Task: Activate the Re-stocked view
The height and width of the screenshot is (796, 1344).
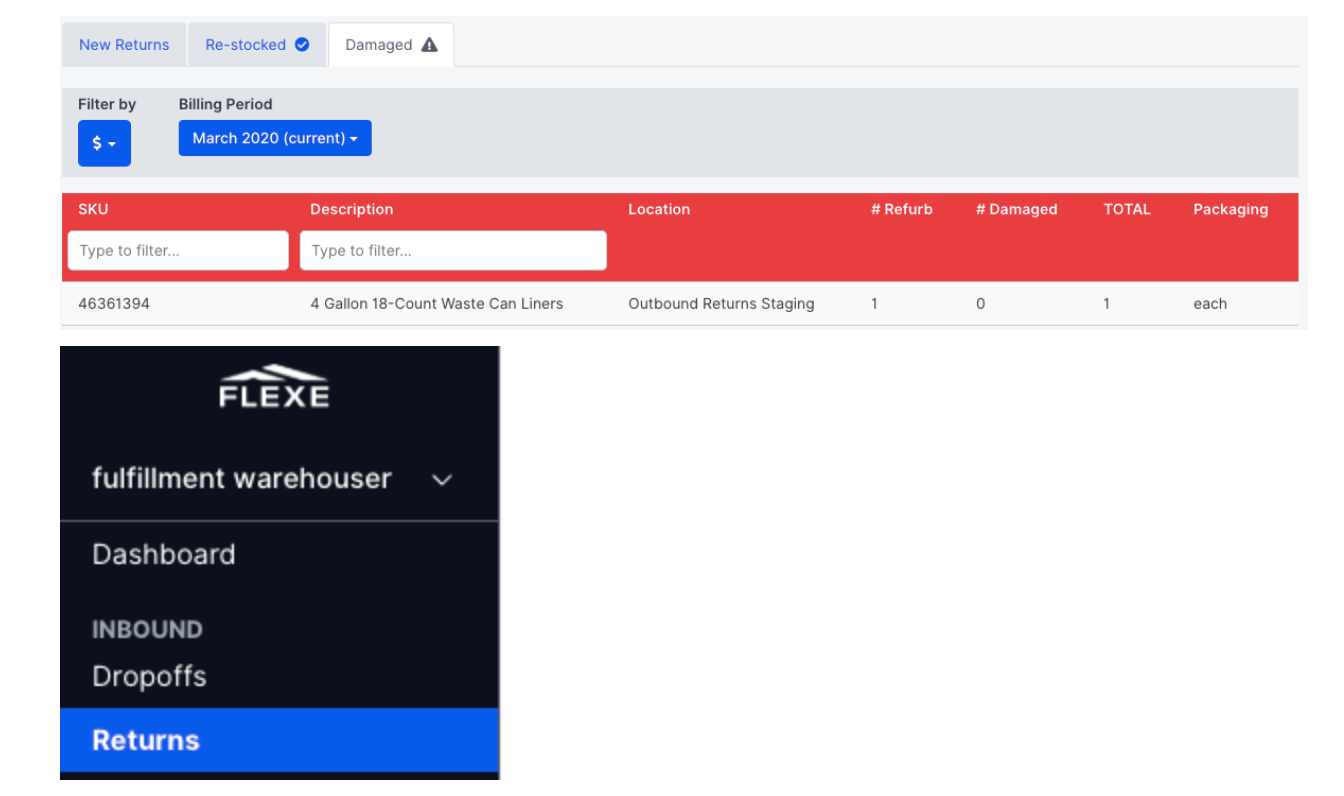Action: tap(244, 44)
